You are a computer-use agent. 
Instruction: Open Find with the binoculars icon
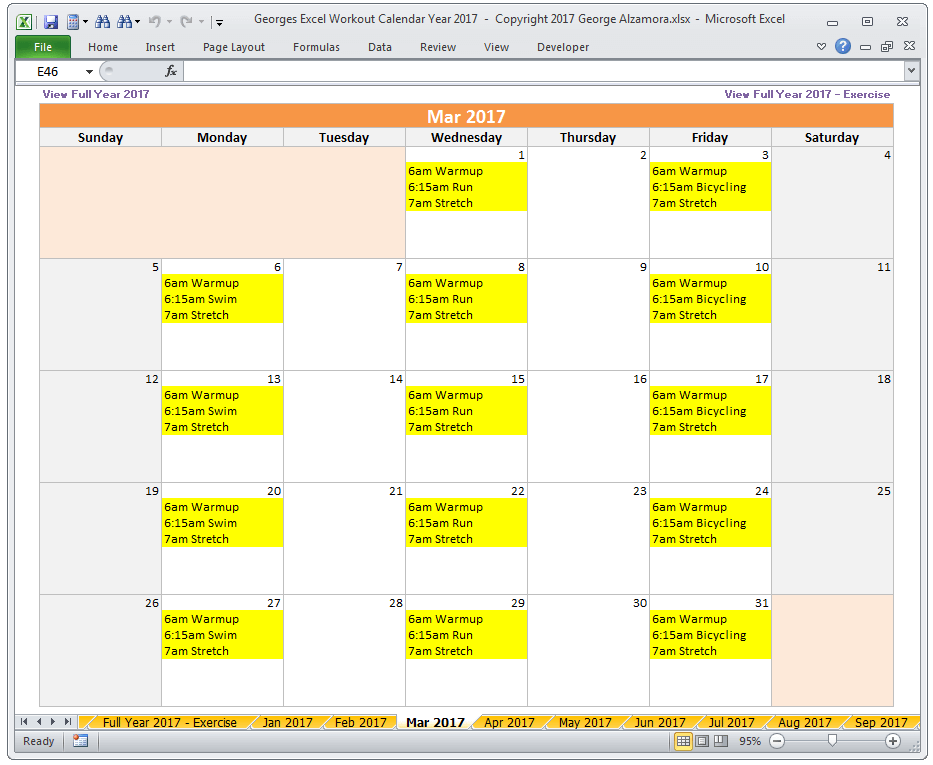click(103, 22)
